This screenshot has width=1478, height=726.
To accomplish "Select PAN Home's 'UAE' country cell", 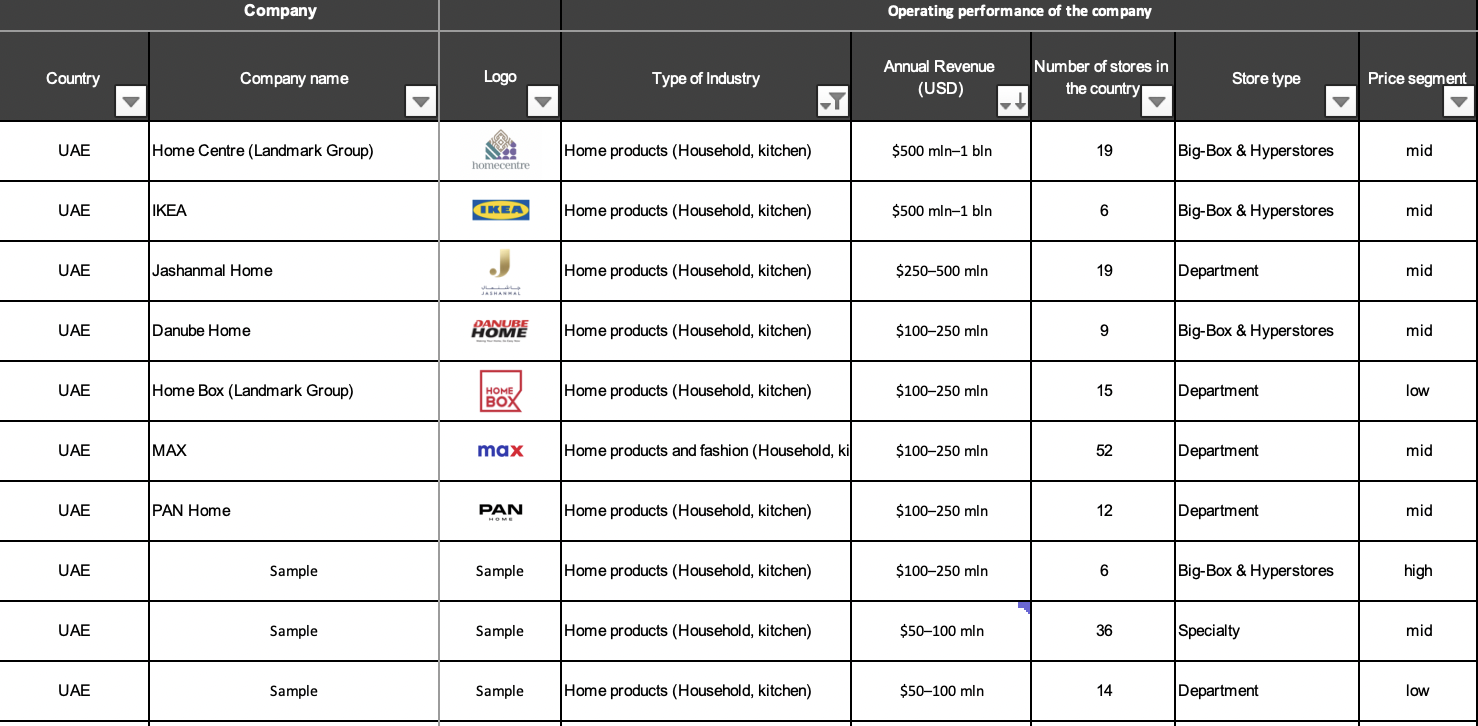I will [74, 511].
